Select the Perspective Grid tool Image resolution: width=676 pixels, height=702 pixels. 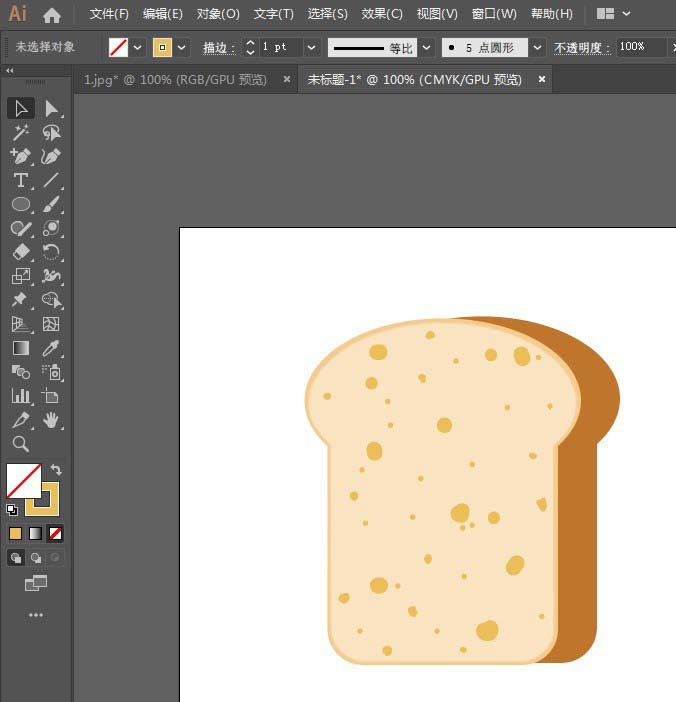21,324
